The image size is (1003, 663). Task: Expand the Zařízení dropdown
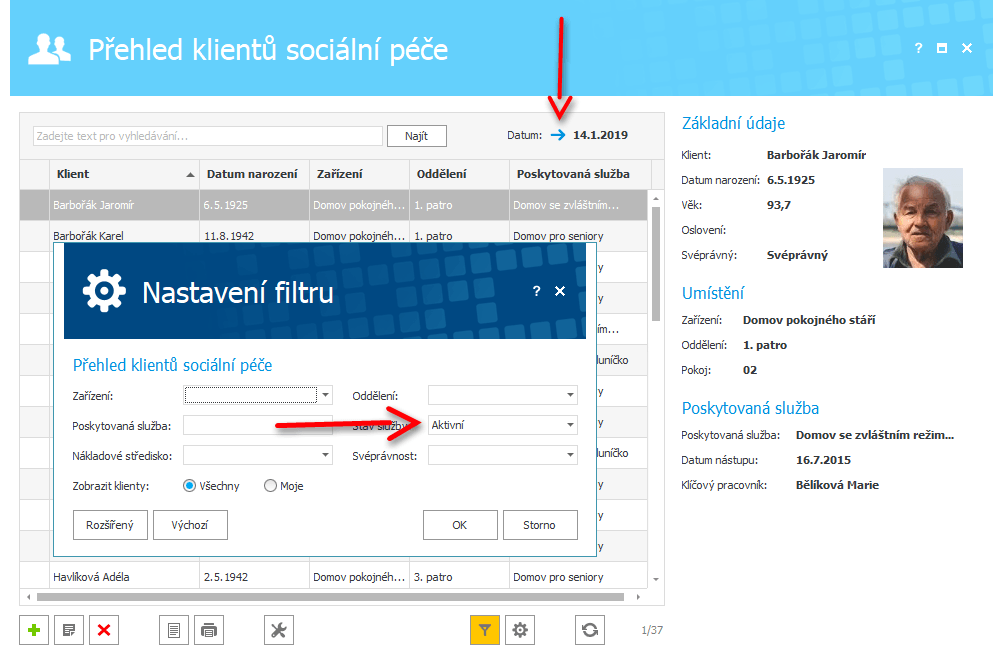point(326,395)
